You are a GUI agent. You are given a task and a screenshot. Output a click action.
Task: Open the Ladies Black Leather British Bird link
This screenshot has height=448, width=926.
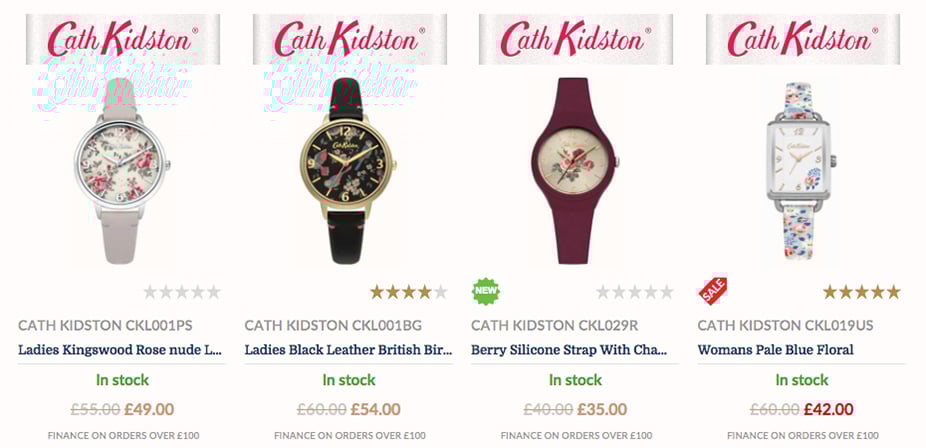(x=348, y=349)
